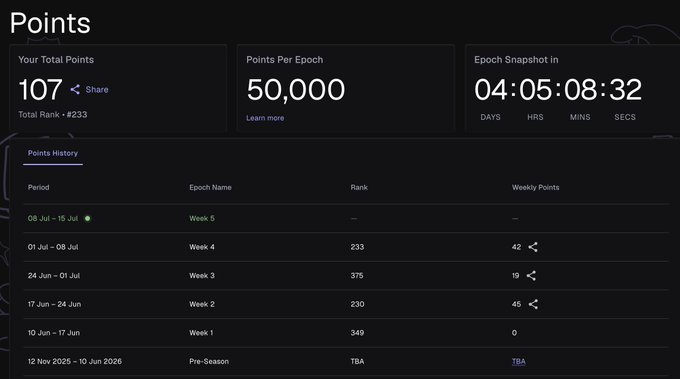The width and height of the screenshot is (680, 379).
Task: Share Week 4's 42 points
Action: (x=533, y=247)
